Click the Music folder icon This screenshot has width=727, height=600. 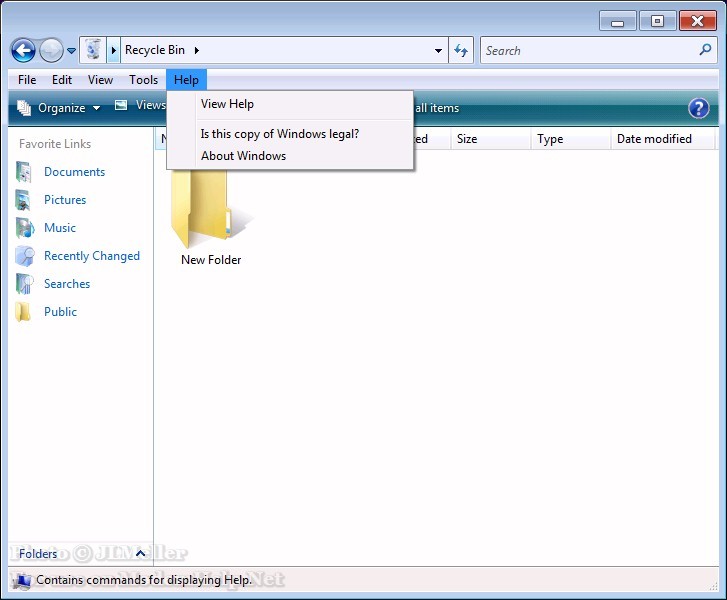point(24,228)
